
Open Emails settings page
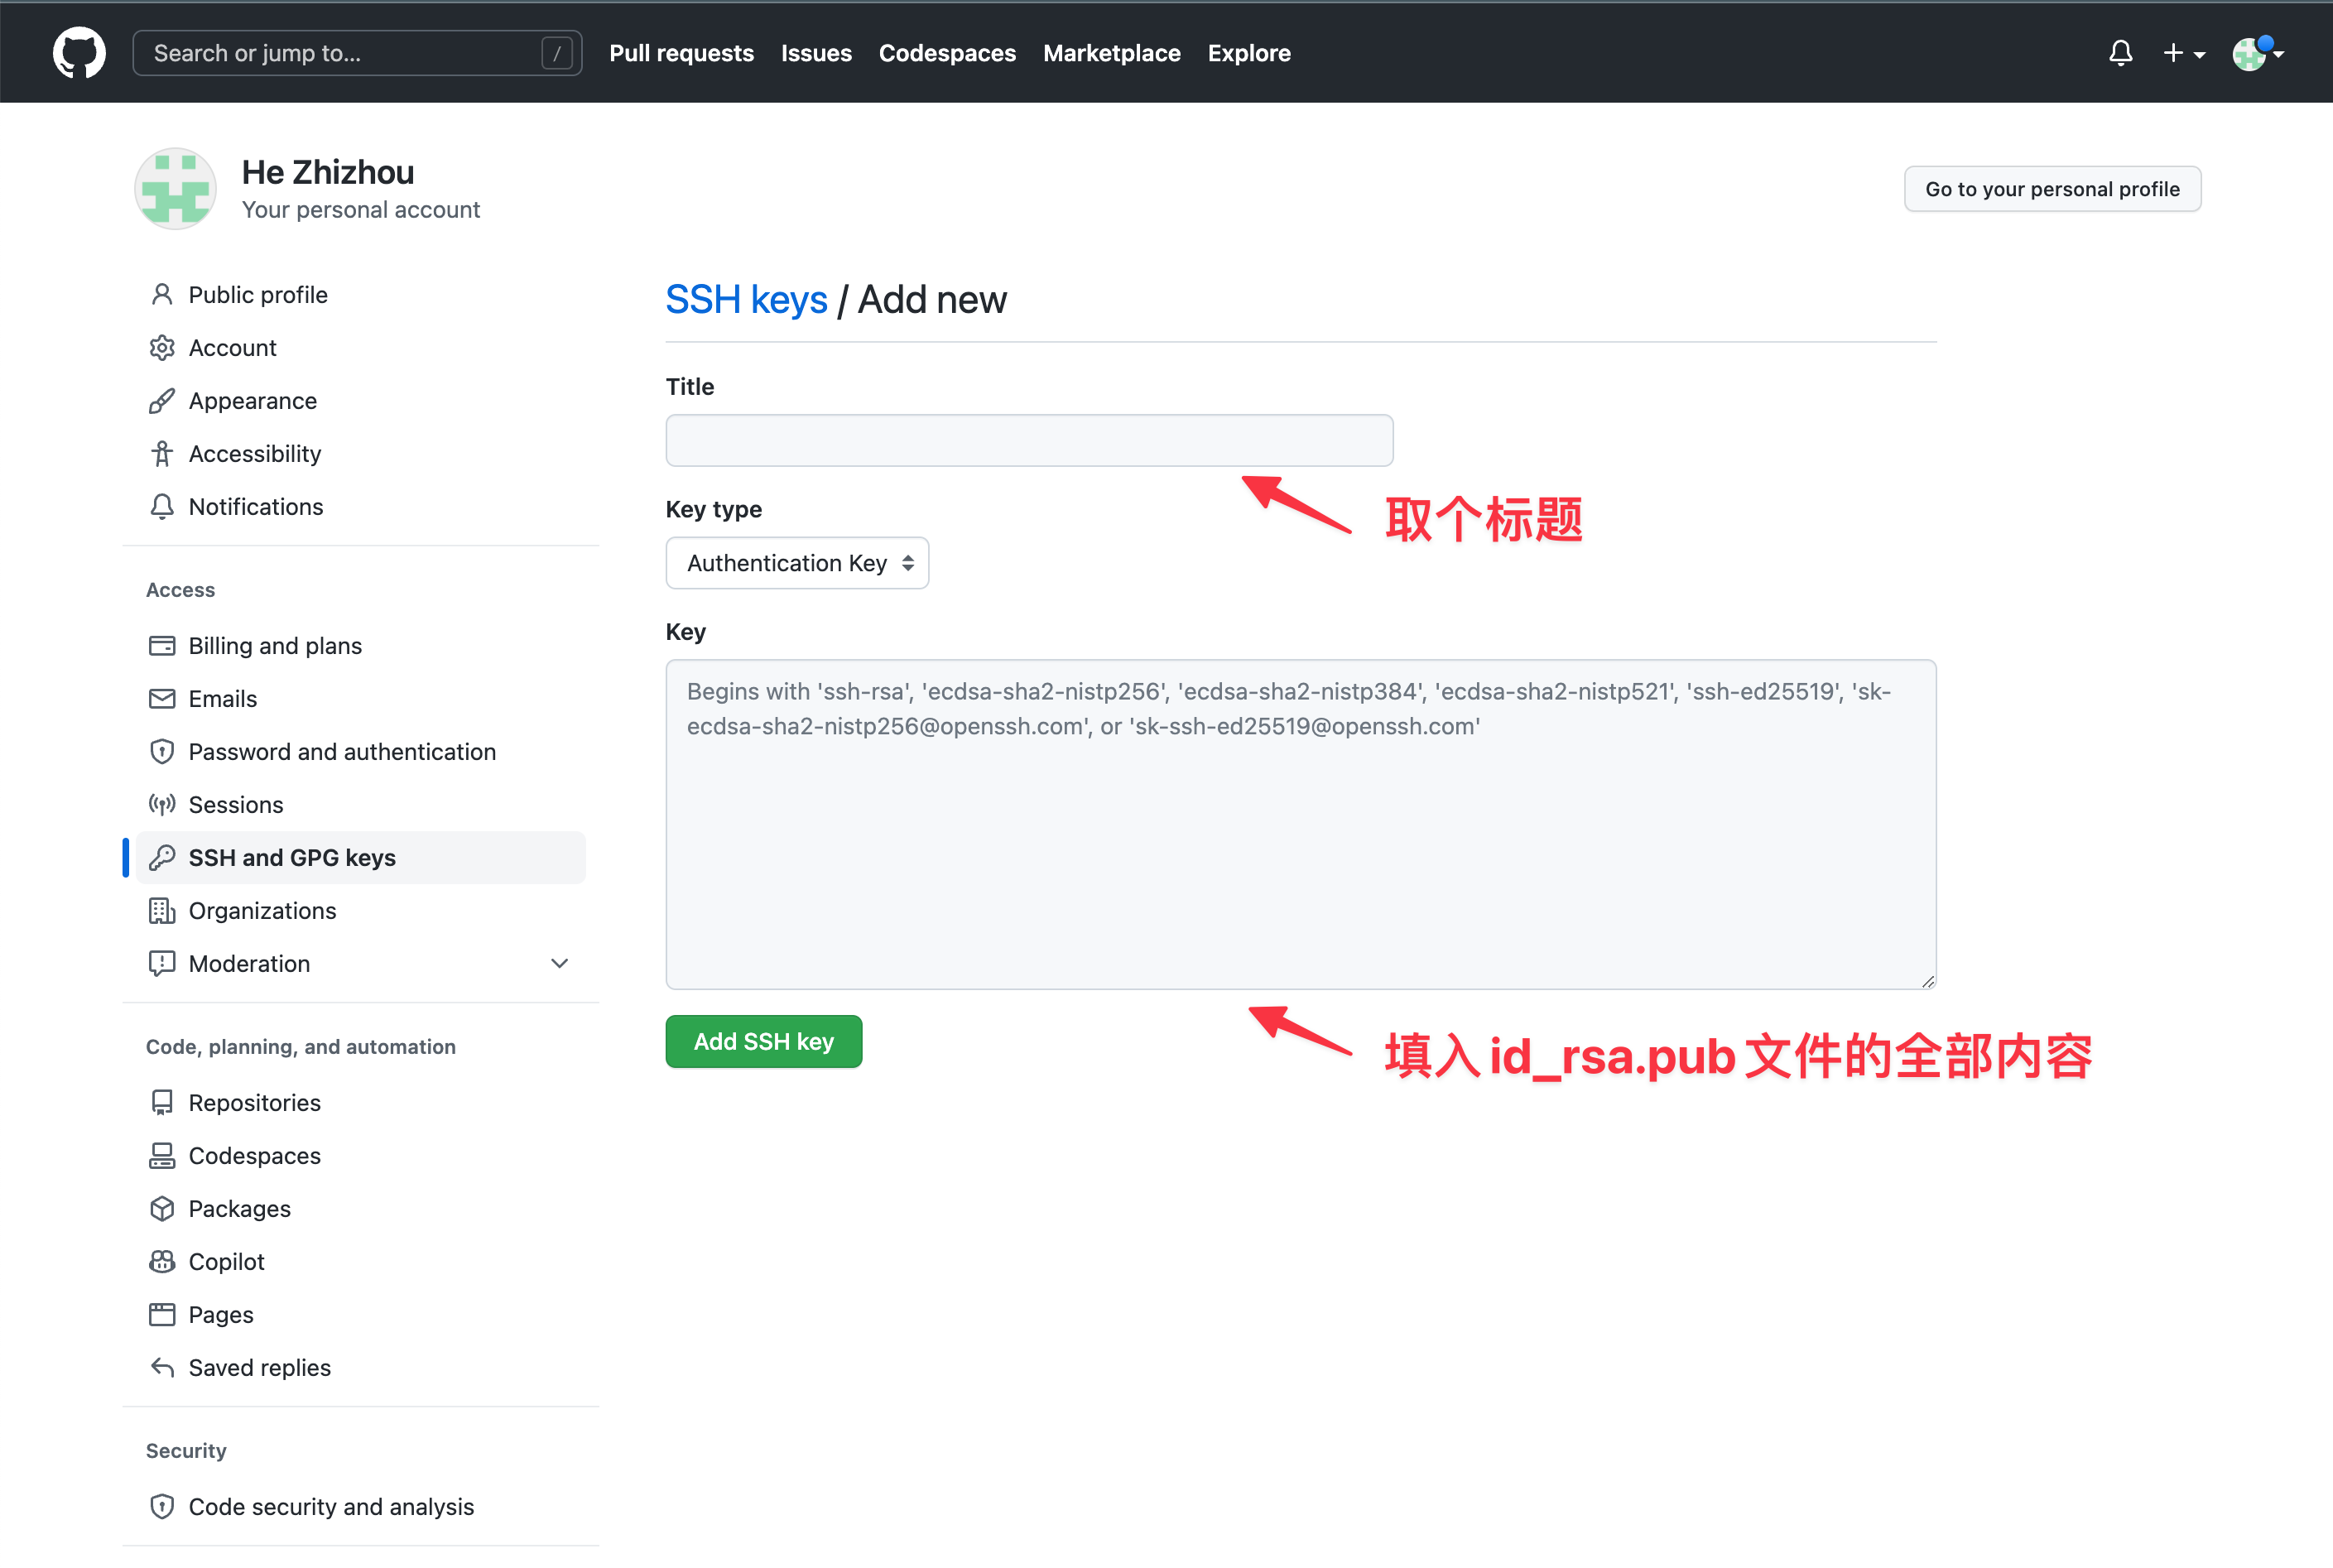[x=361, y=698]
